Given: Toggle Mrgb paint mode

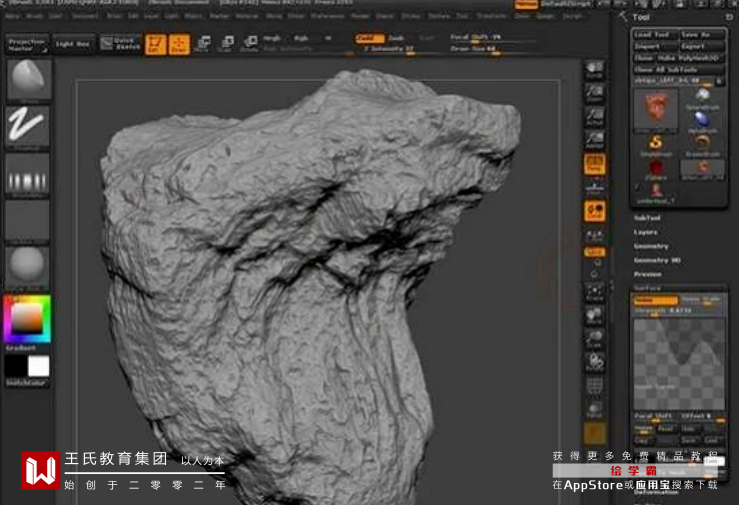Looking at the screenshot, I should coord(272,38).
